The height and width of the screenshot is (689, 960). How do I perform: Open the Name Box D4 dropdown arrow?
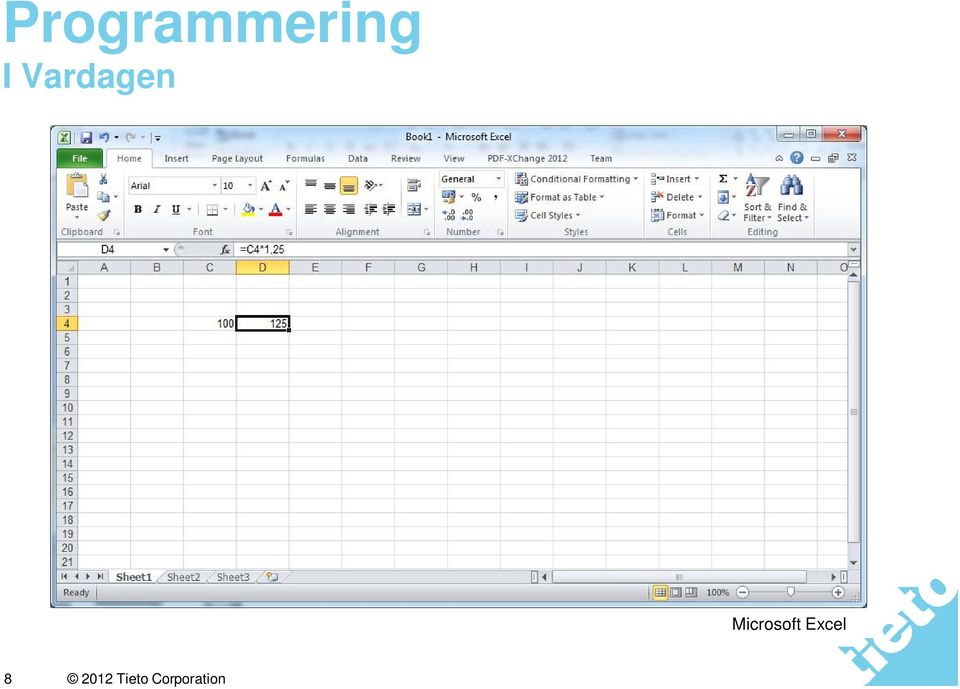coord(166,249)
